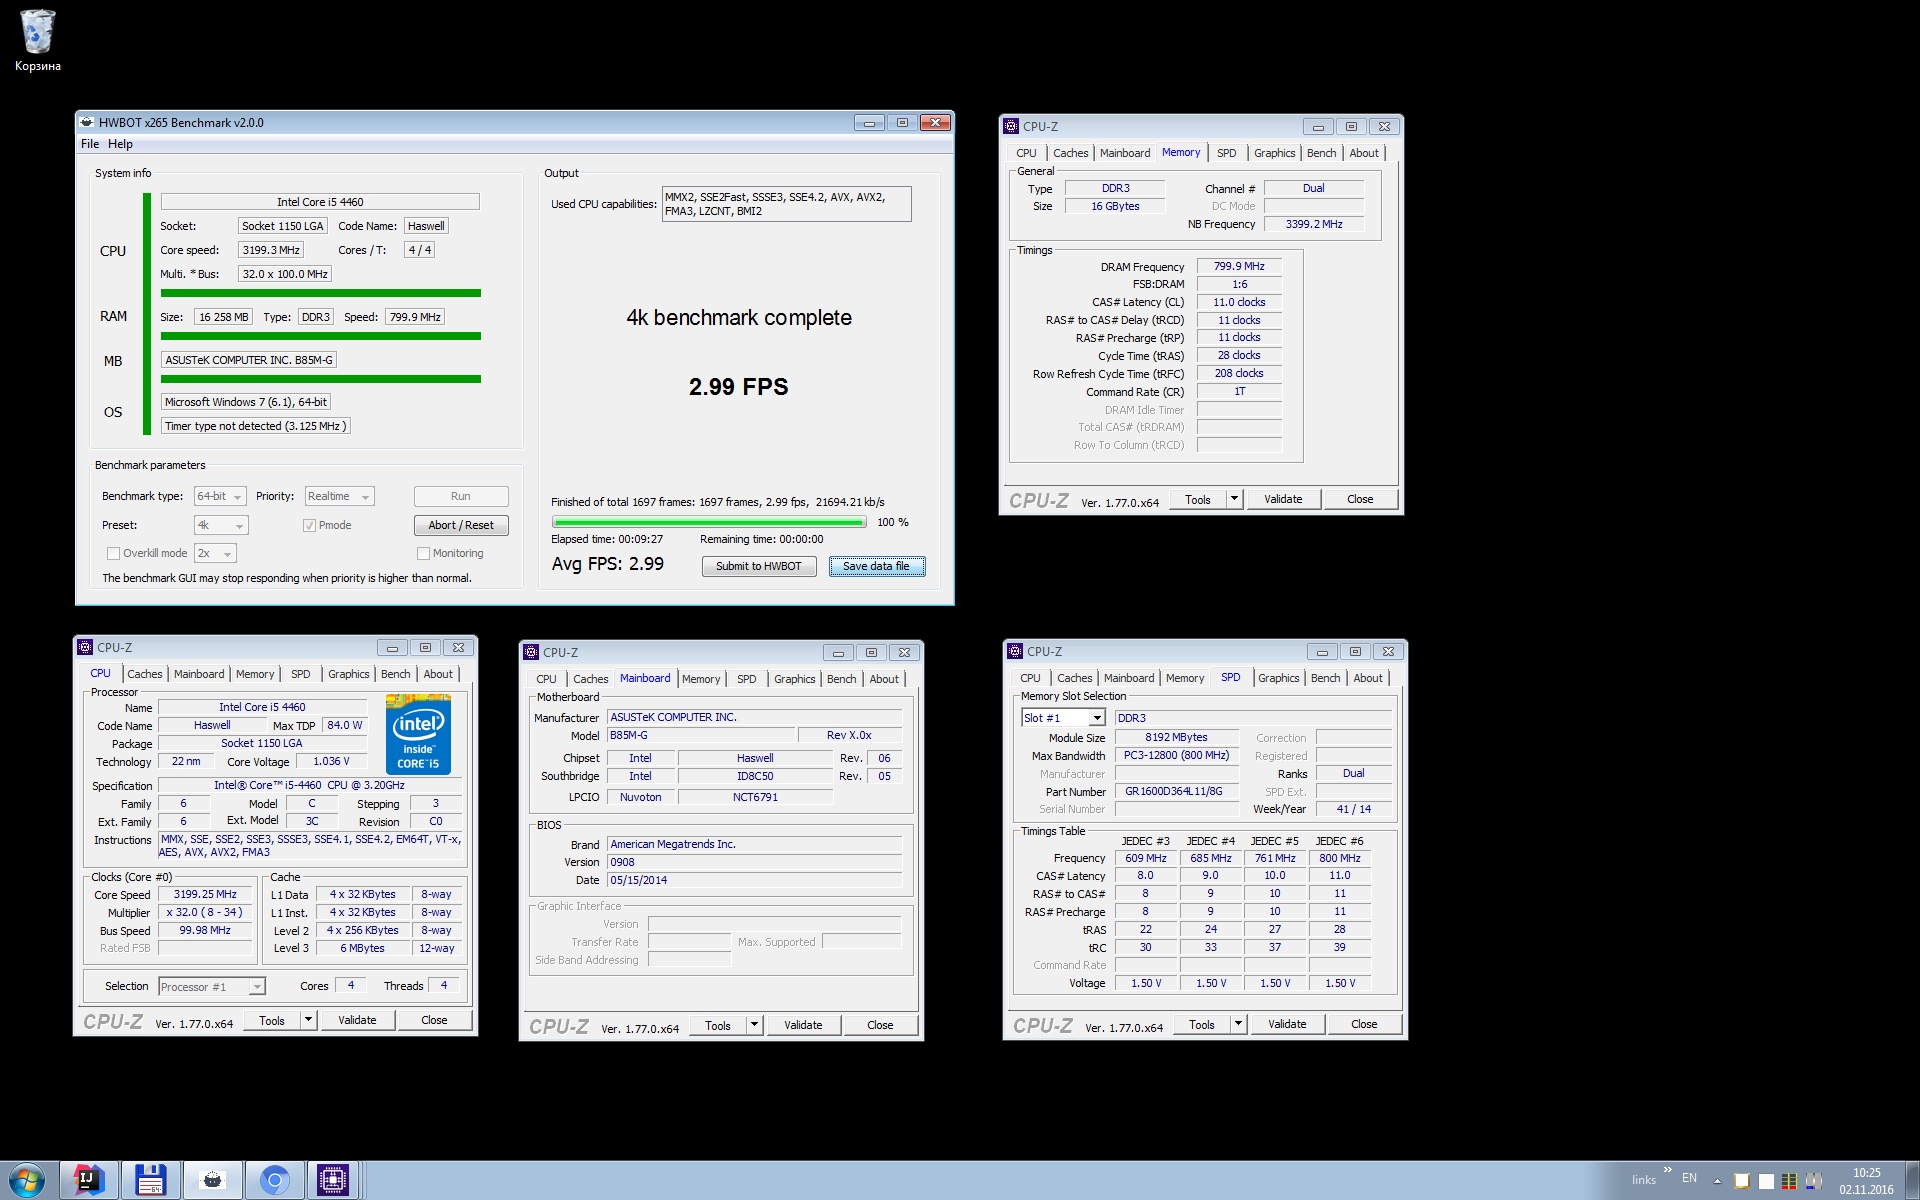Open the File menu in HWBOT
Screen dimensions: 1920x1200
[90, 144]
